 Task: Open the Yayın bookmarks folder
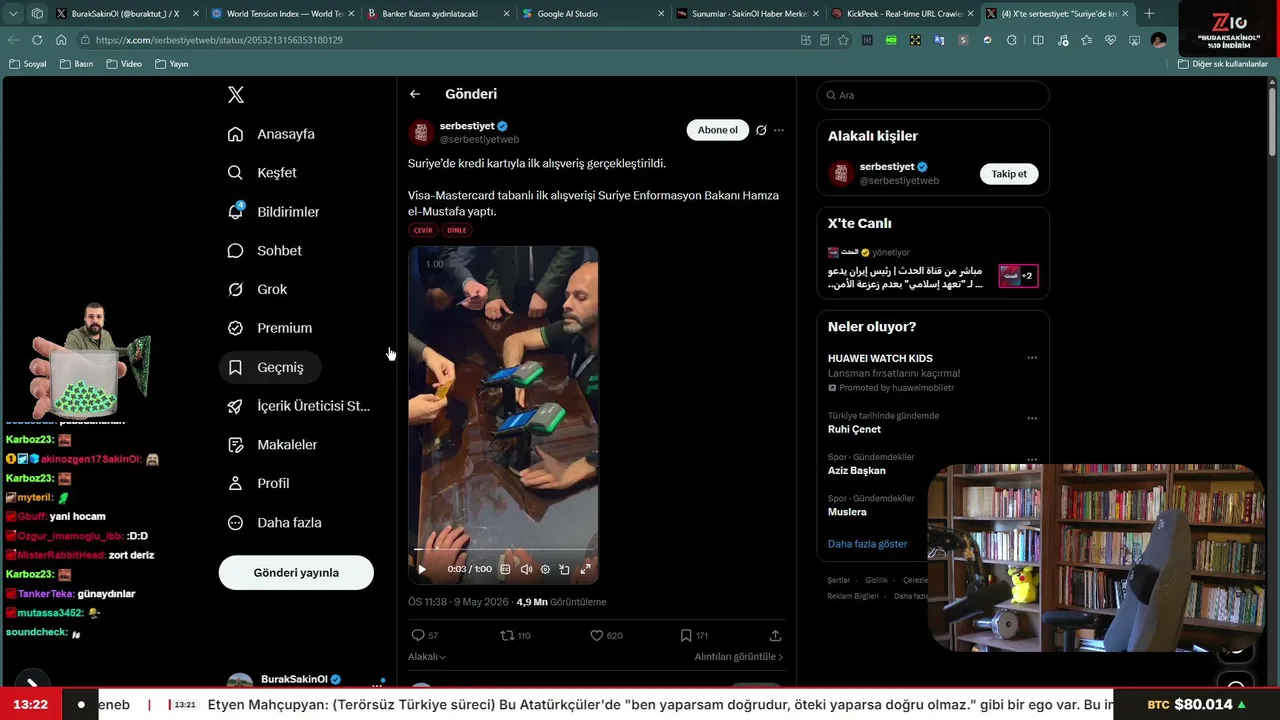(172, 64)
